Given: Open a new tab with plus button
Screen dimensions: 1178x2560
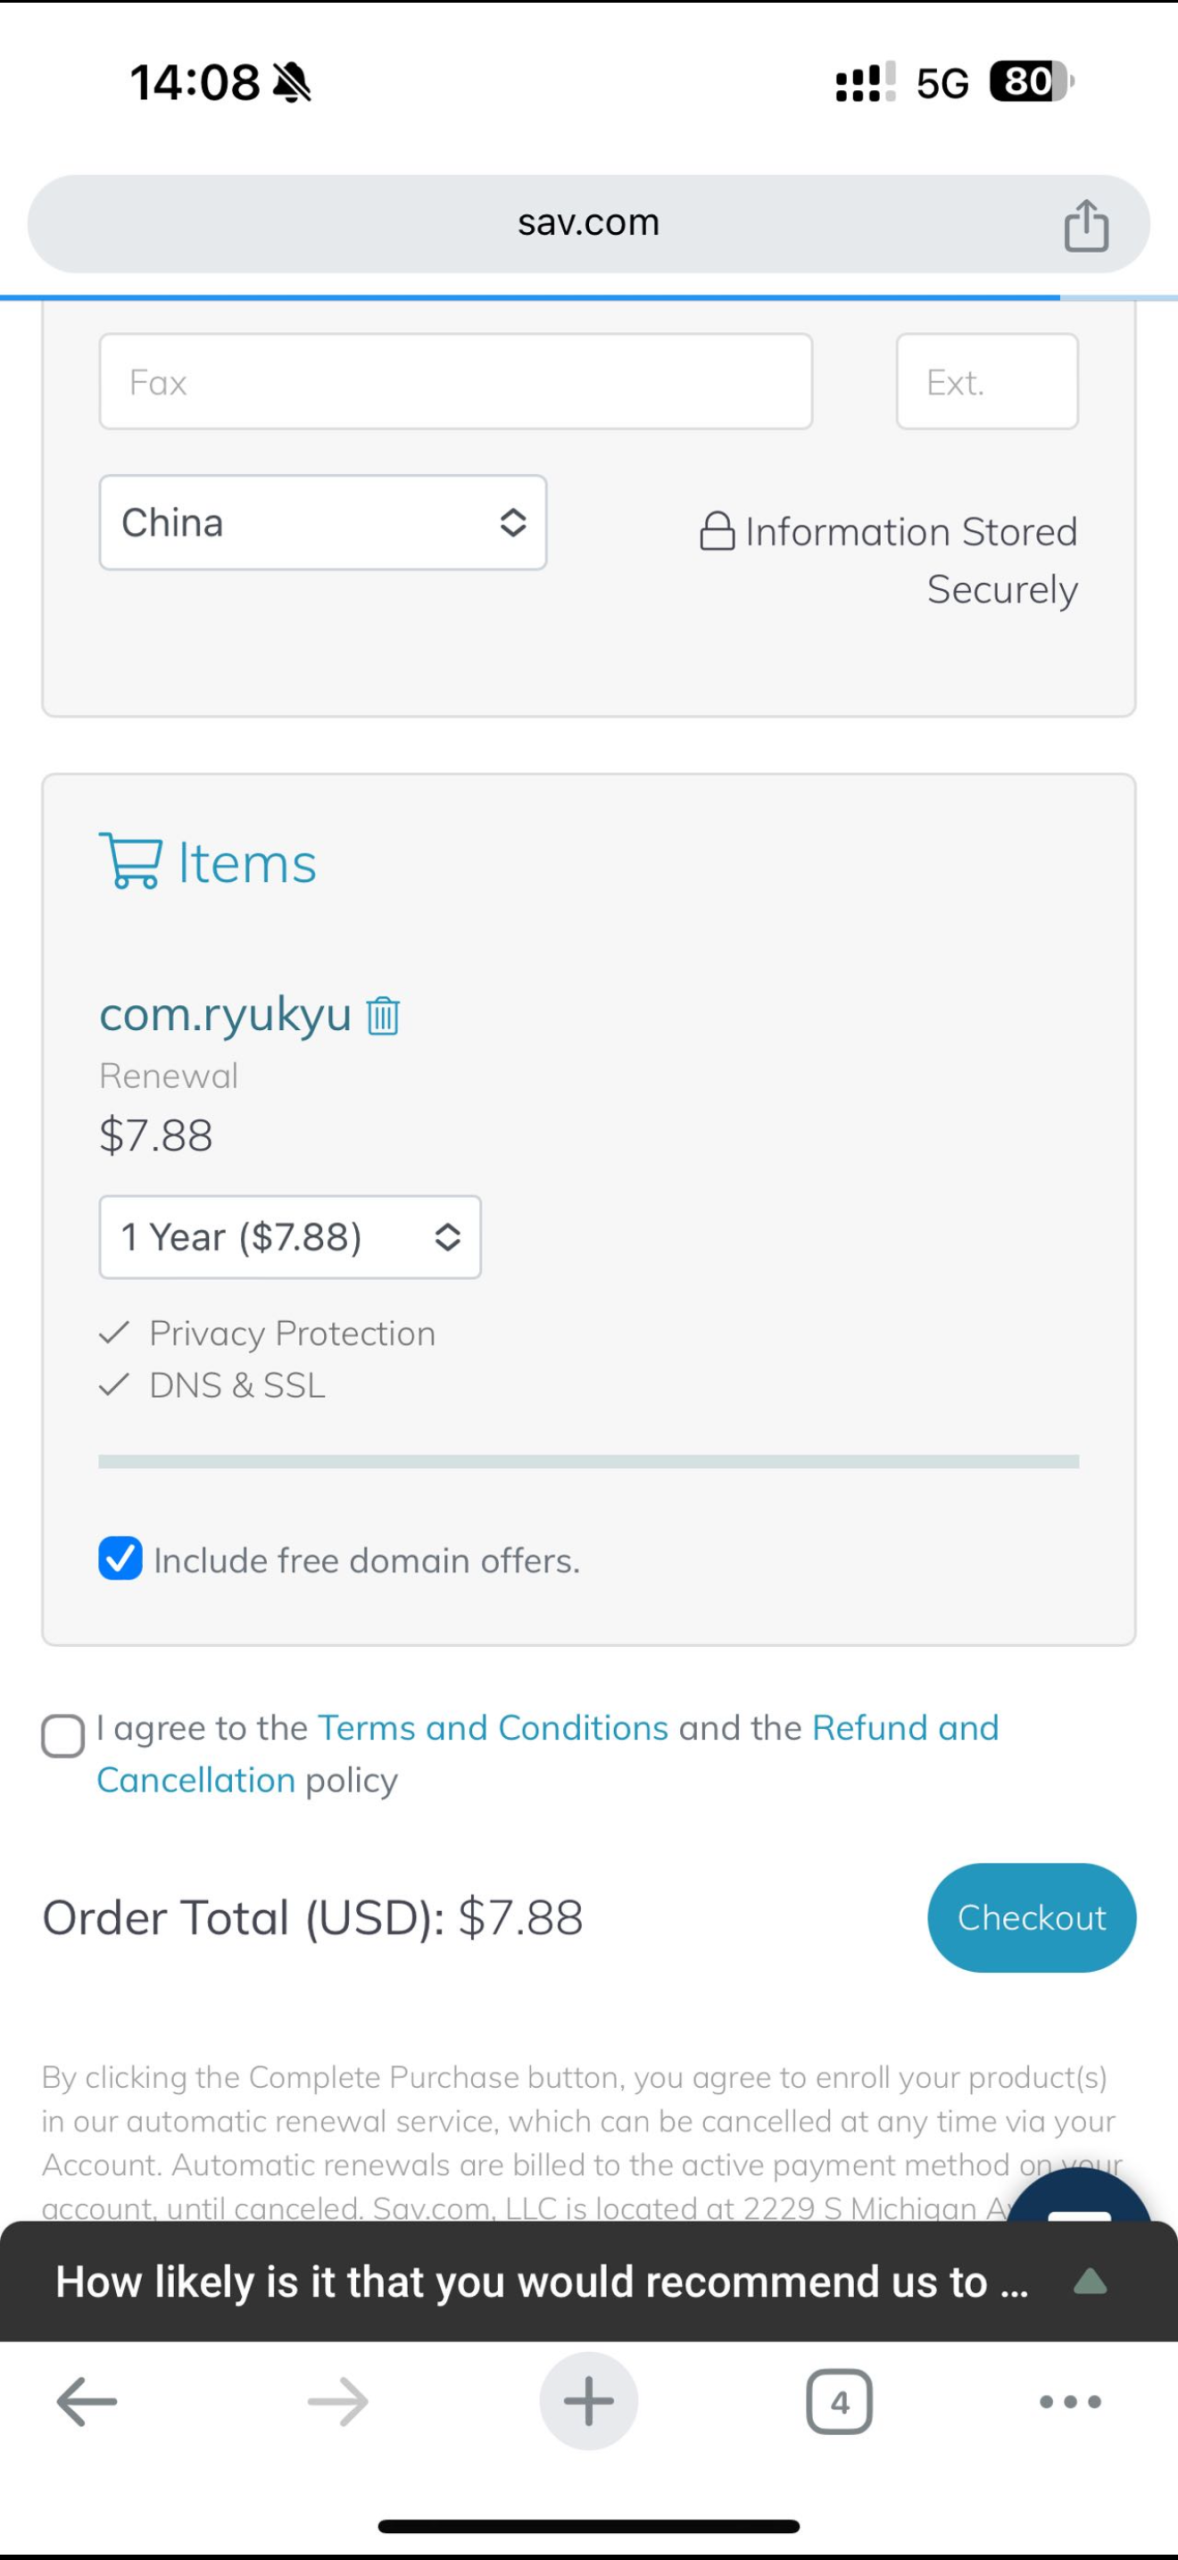Looking at the screenshot, I should point(589,2401).
